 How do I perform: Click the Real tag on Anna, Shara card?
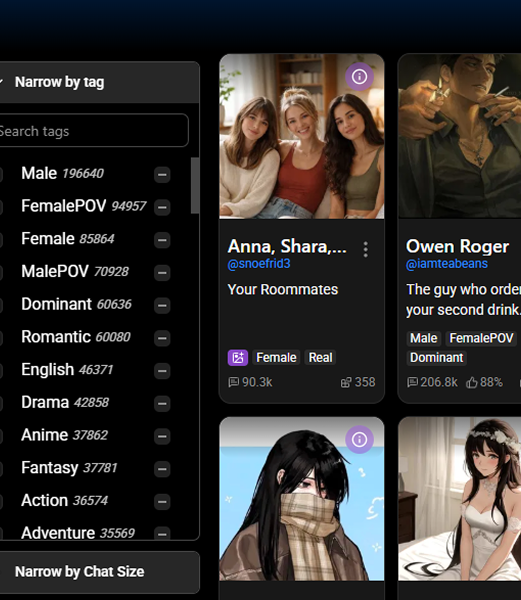click(320, 358)
